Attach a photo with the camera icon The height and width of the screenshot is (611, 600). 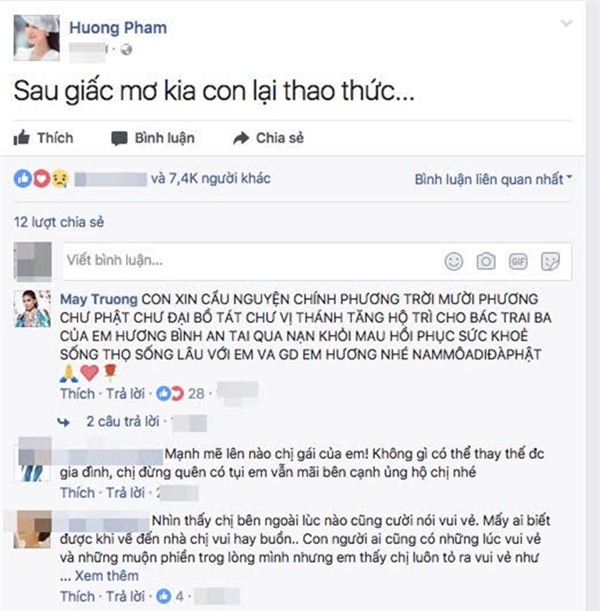pos(486,261)
